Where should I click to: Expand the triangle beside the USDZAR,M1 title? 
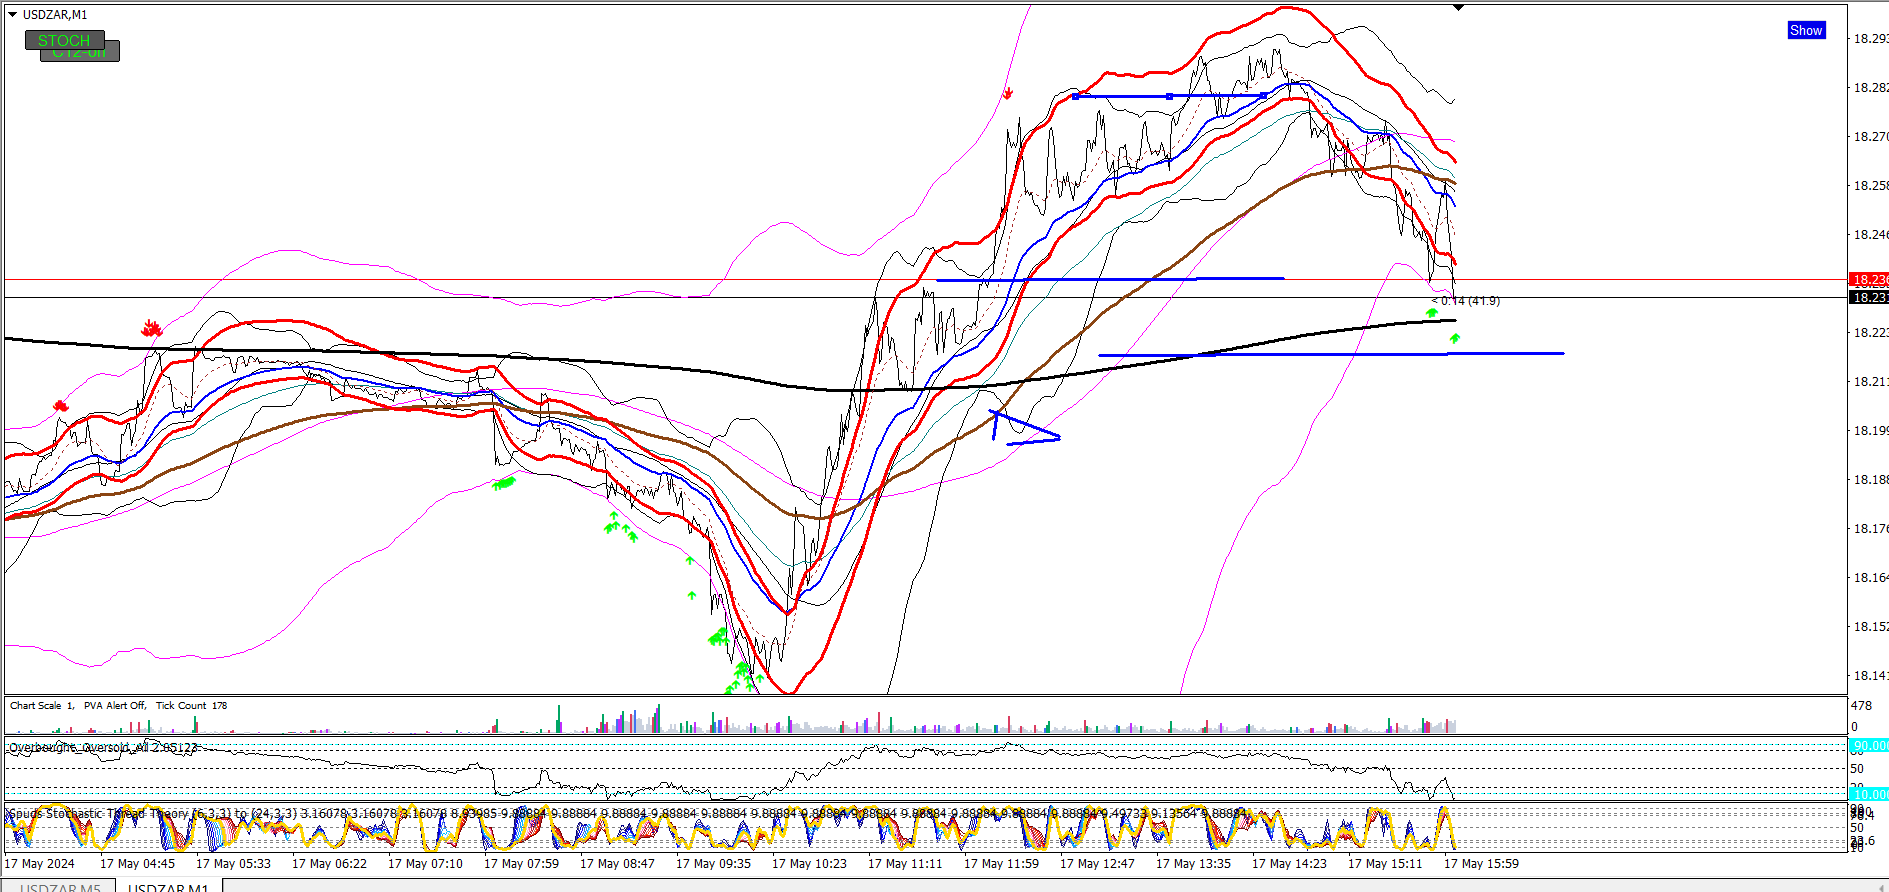[12, 15]
